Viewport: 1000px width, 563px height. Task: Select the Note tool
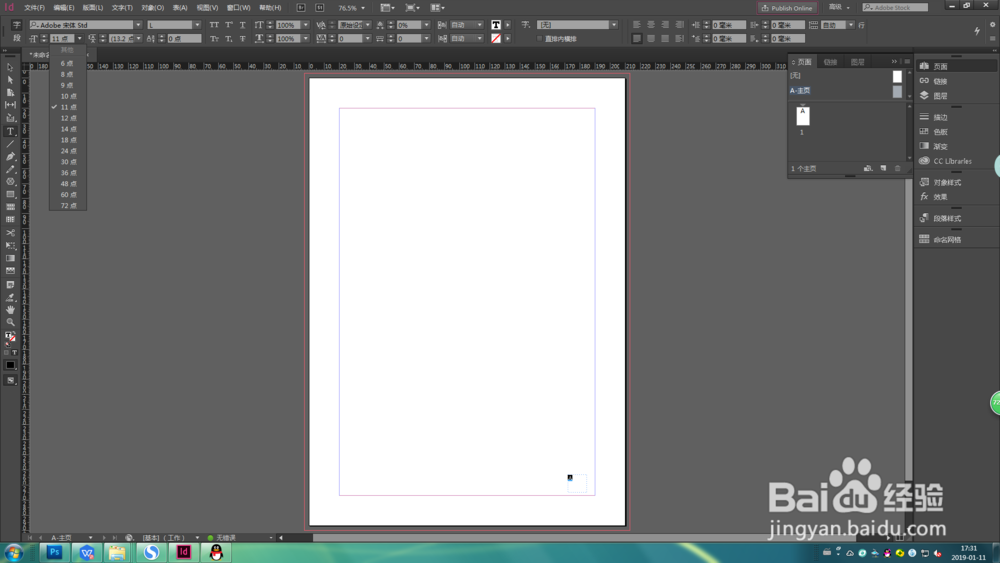[x=10, y=284]
